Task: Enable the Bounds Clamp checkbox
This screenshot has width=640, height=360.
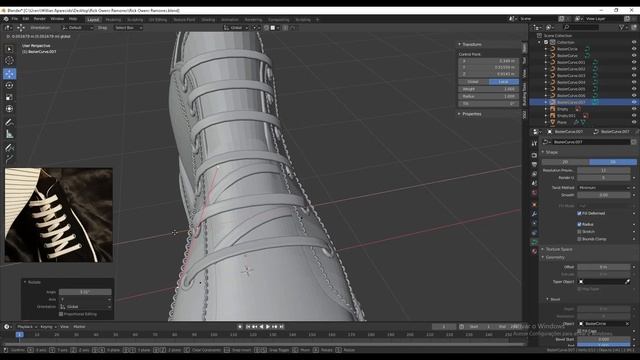Action: (x=579, y=239)
